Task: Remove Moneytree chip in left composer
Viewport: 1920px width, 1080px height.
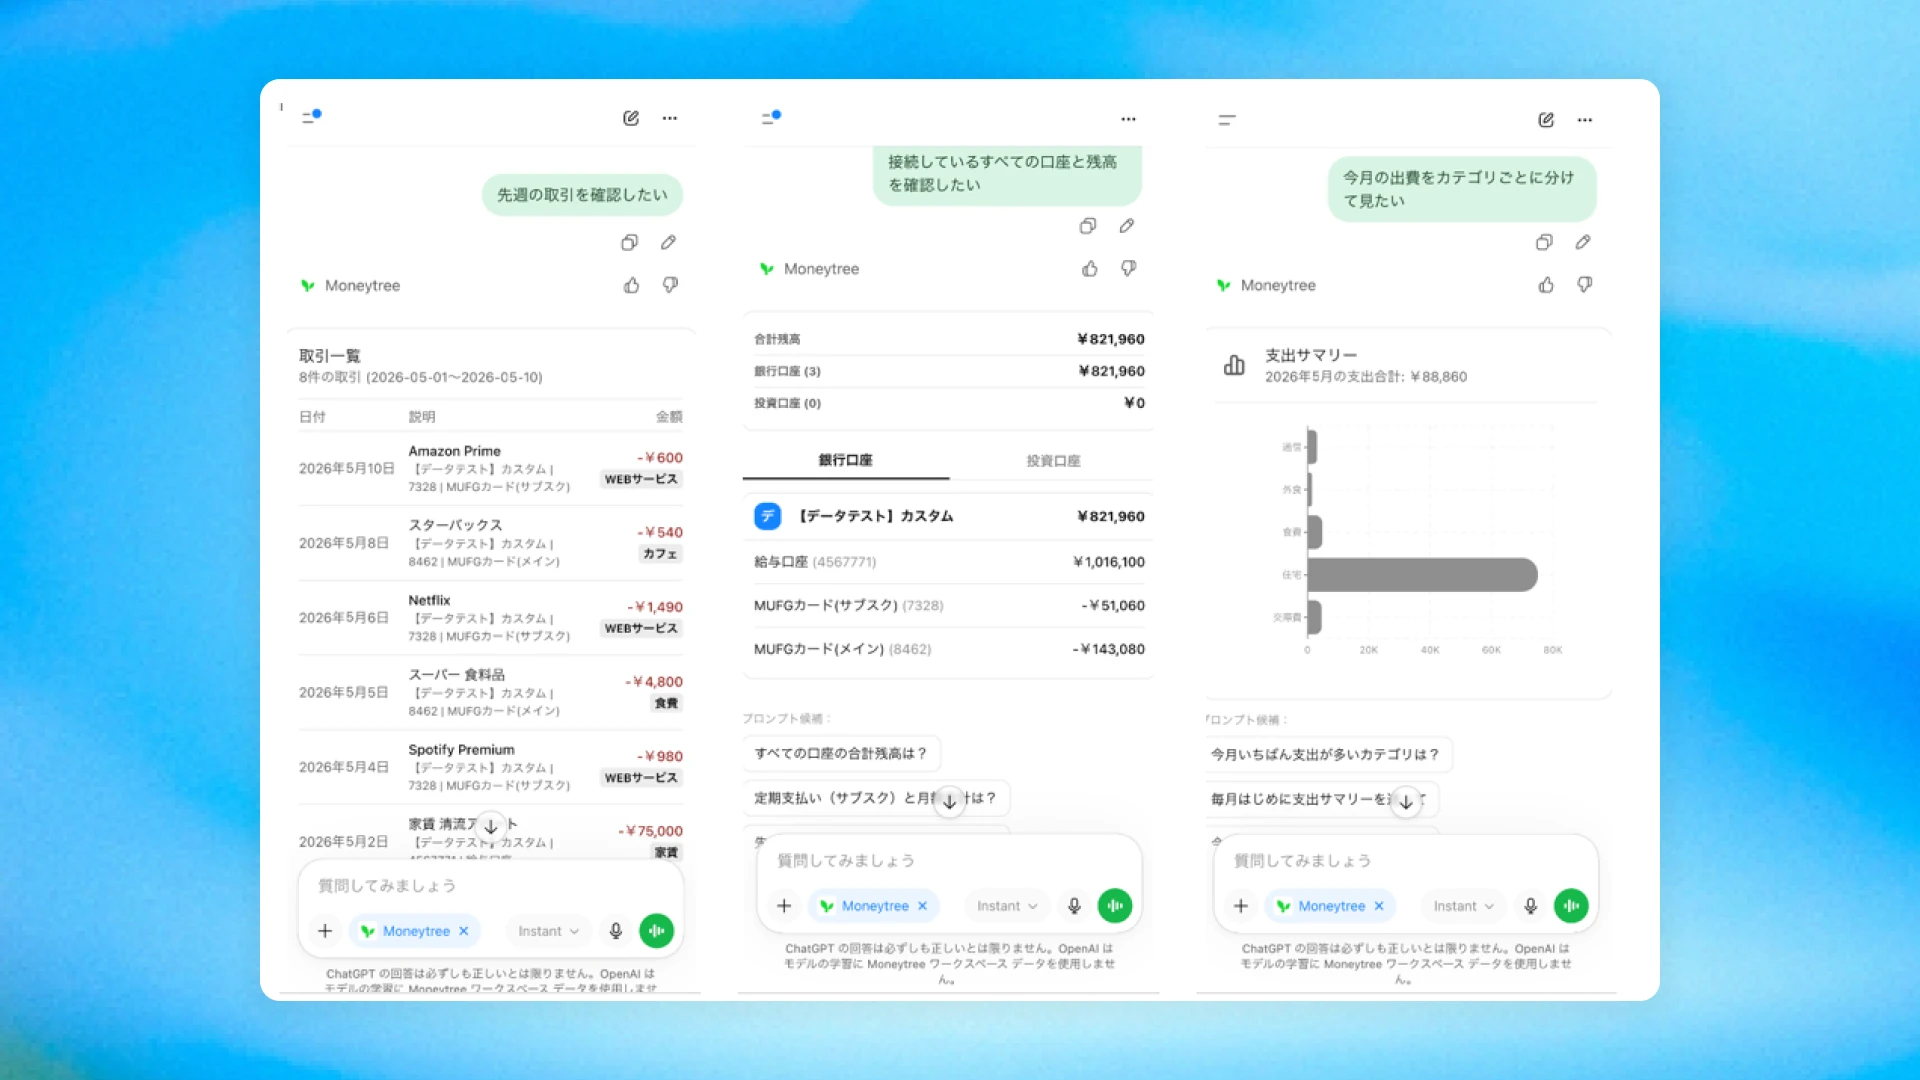Action: click(464, 931)
